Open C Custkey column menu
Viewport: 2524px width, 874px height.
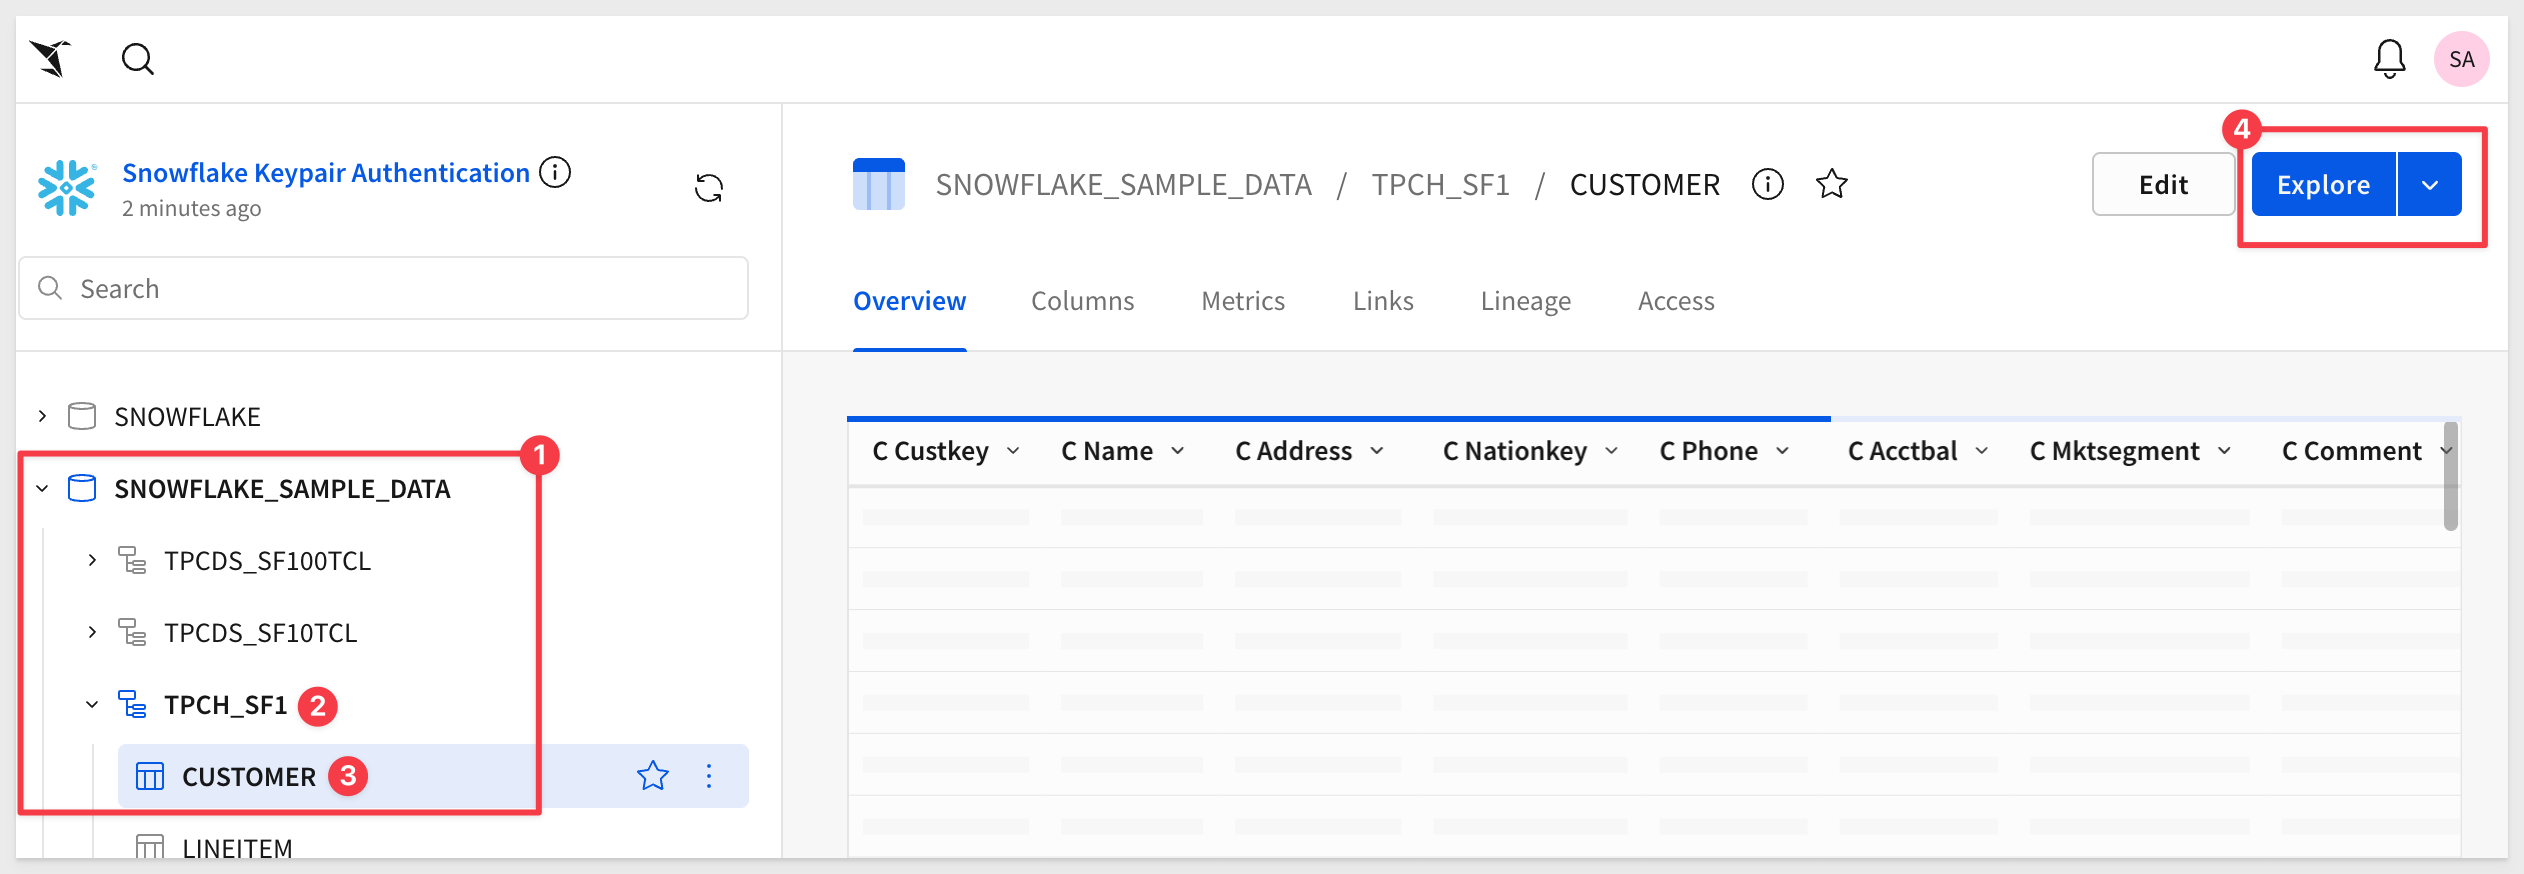[1013, 451]
